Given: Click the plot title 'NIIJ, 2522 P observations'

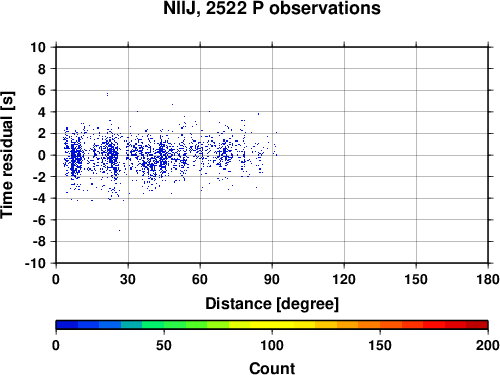Looking at the screenshot, I should pyautogui.click(x=272, y=8).
